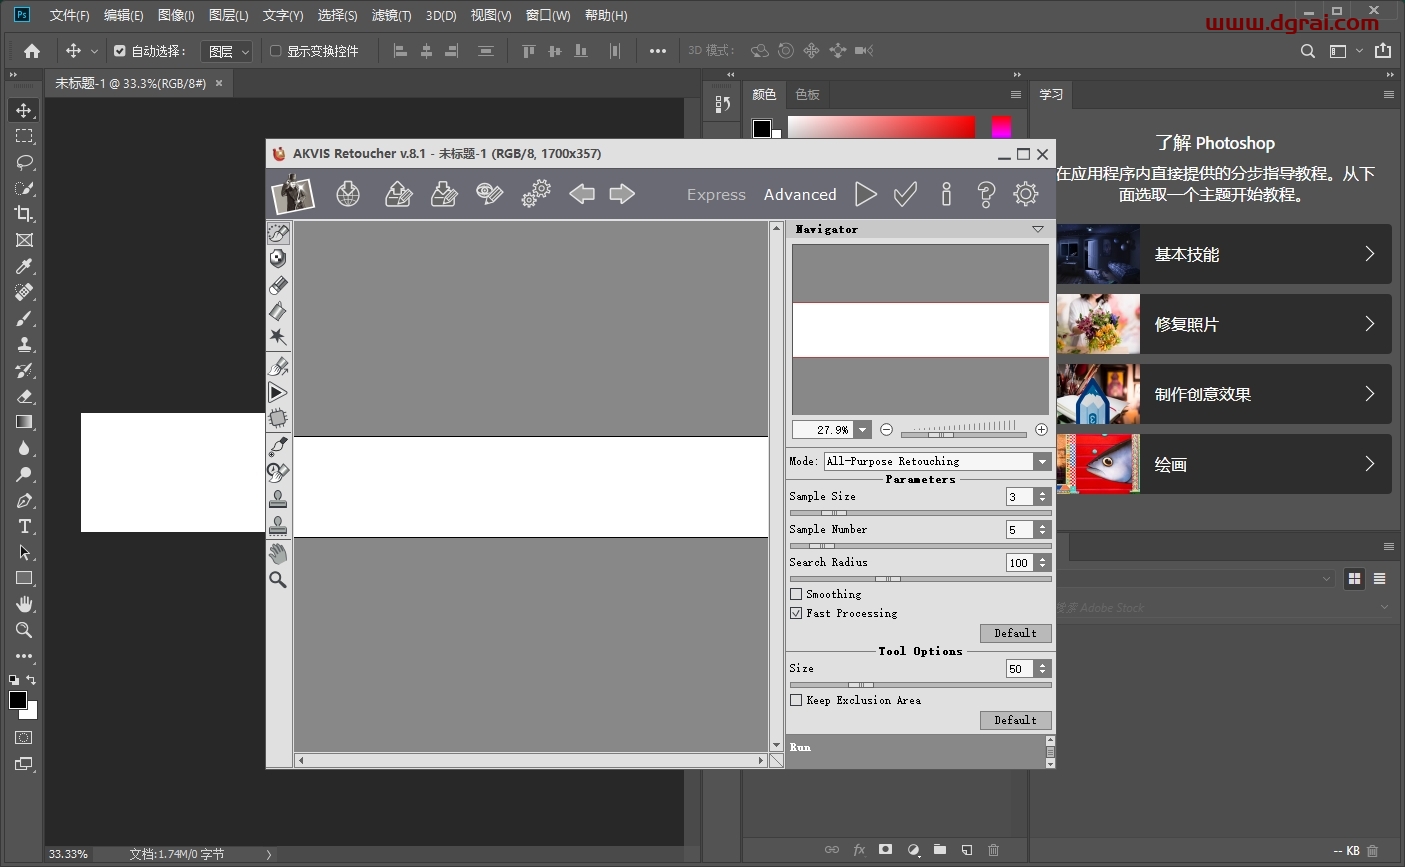Click the undo left arrow in AKVIS
Screen dimensions: 1405x867
click(x=581, y=194)
